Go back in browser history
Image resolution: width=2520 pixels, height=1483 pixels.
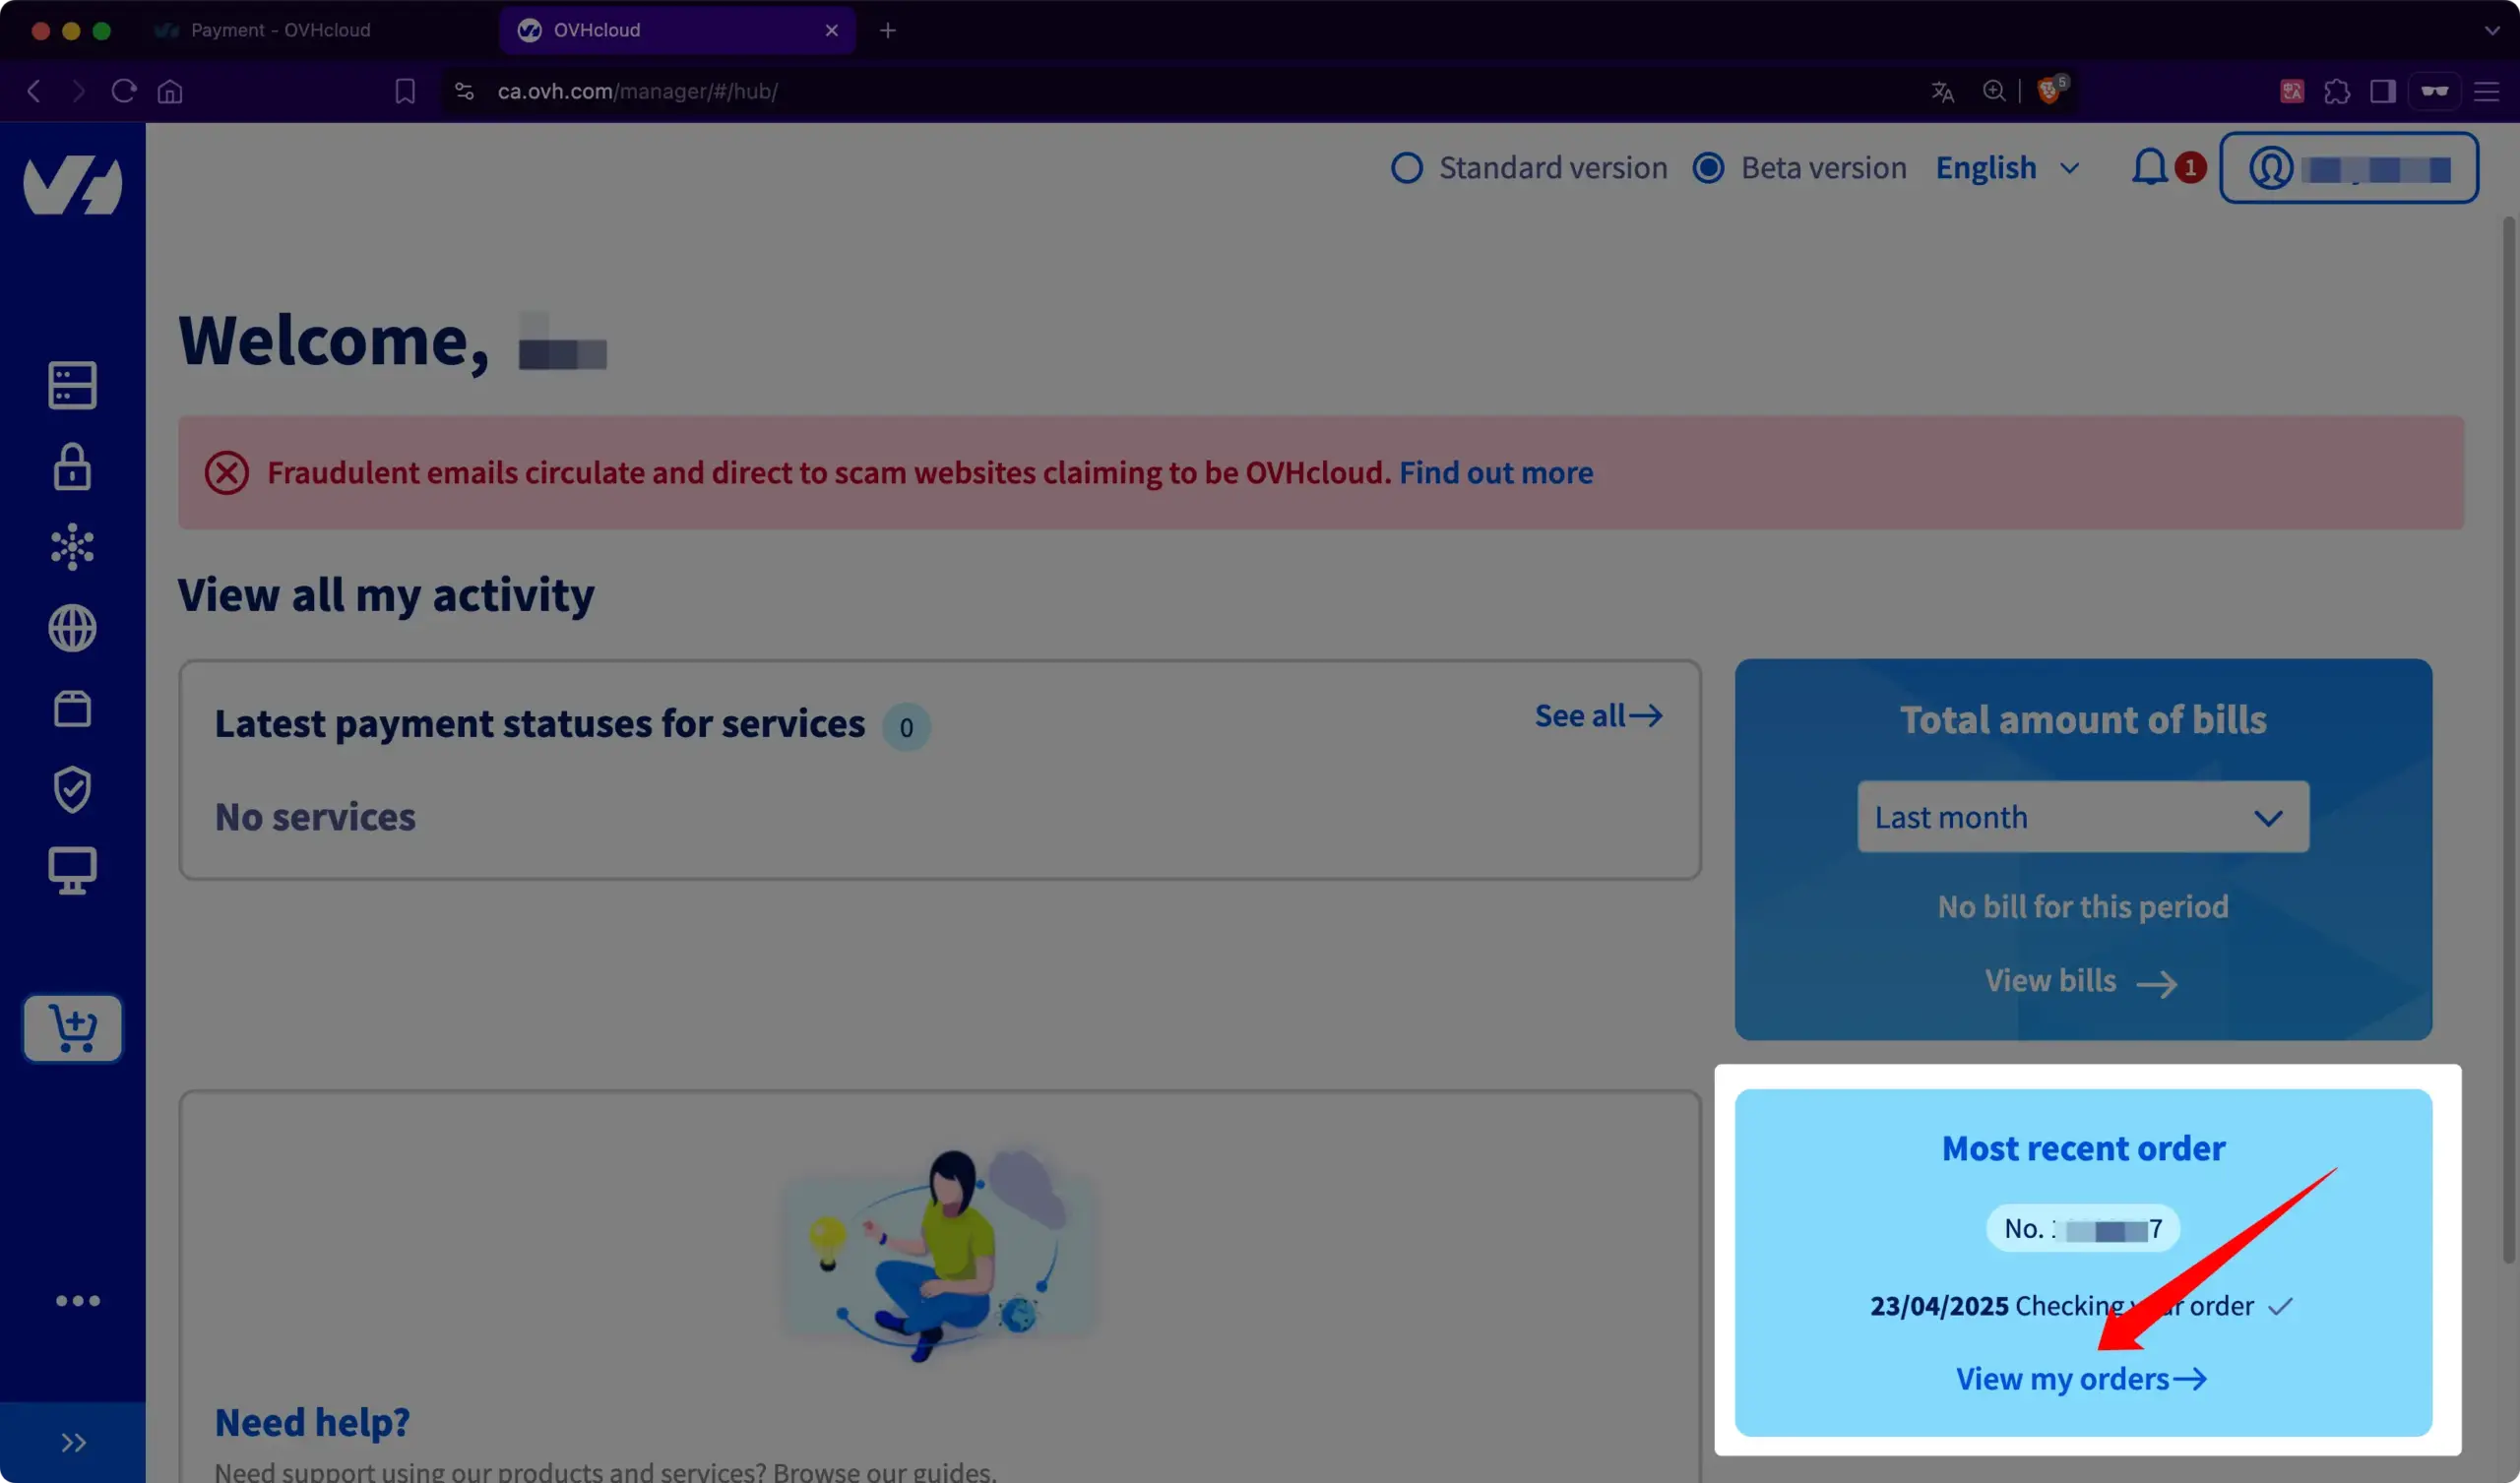34,91
